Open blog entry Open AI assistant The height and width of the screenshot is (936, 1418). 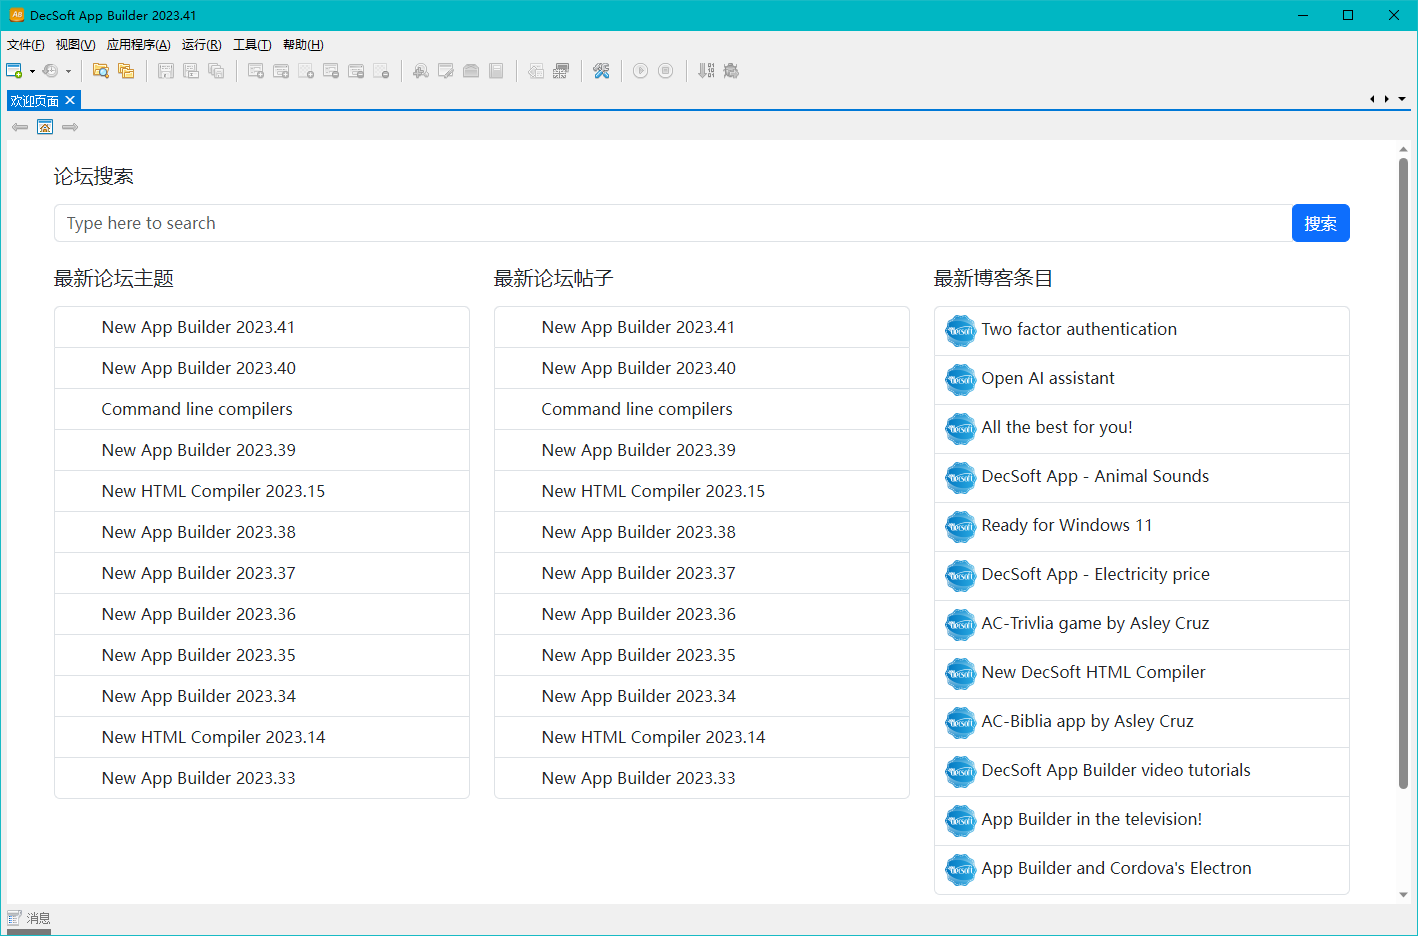coord(1142,379)
